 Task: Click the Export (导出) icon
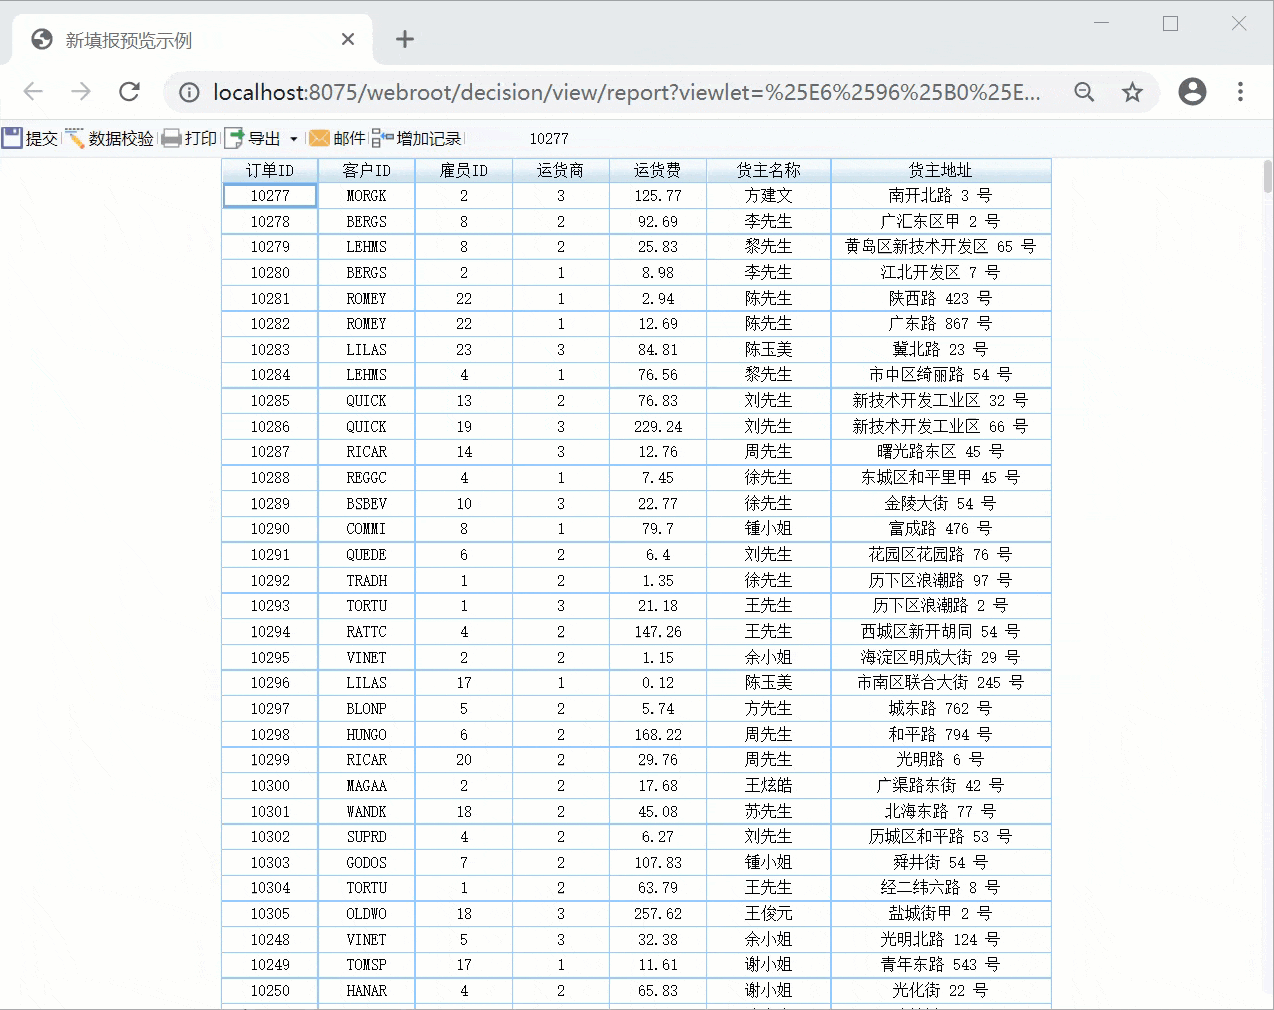235,138
